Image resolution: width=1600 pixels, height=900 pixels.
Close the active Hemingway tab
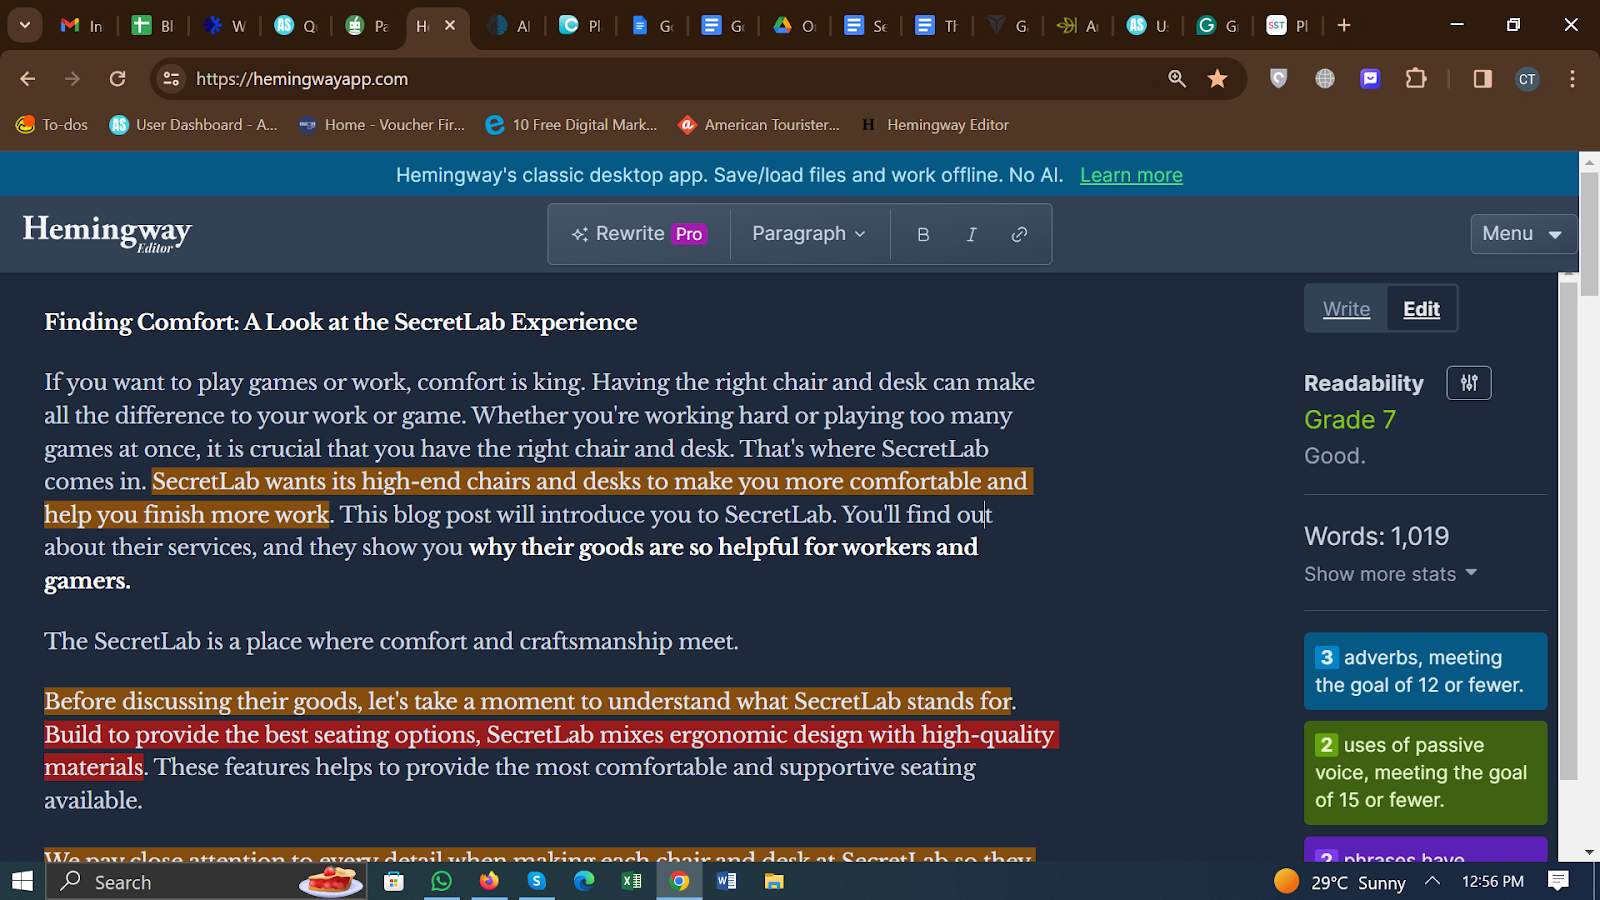[x=450, y=26]
